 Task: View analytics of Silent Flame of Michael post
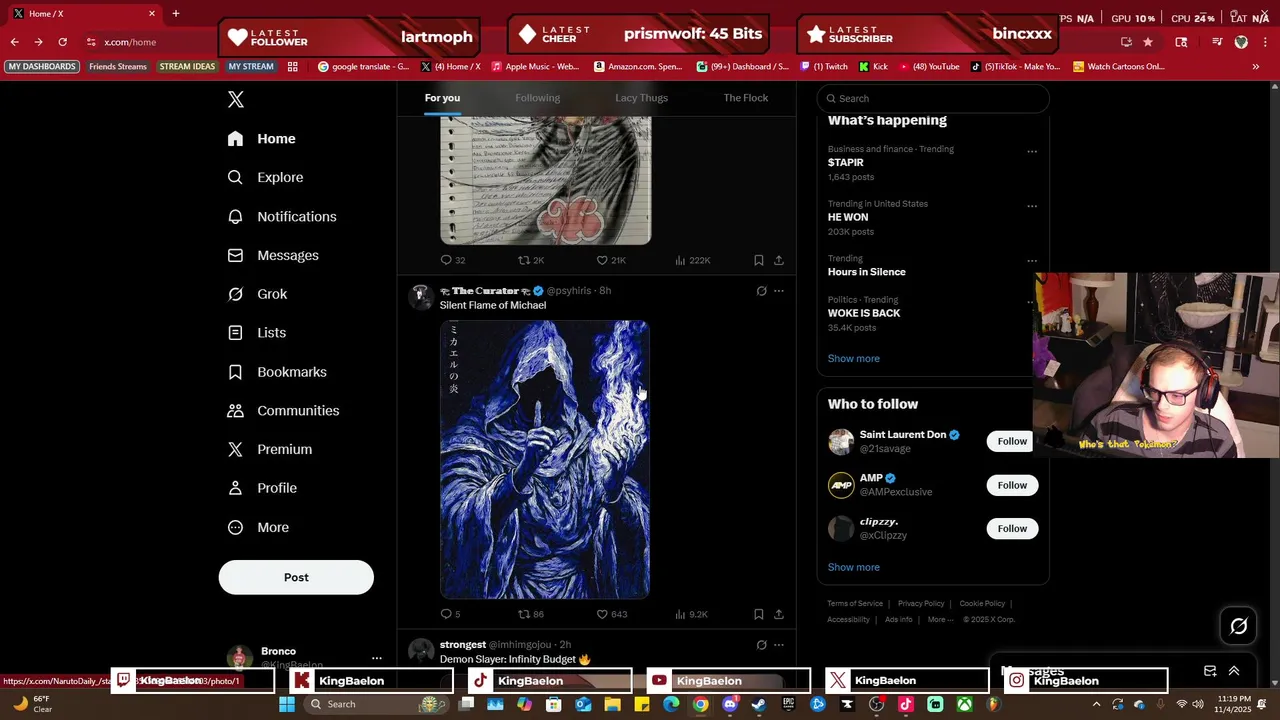click(x=691, y=614)
